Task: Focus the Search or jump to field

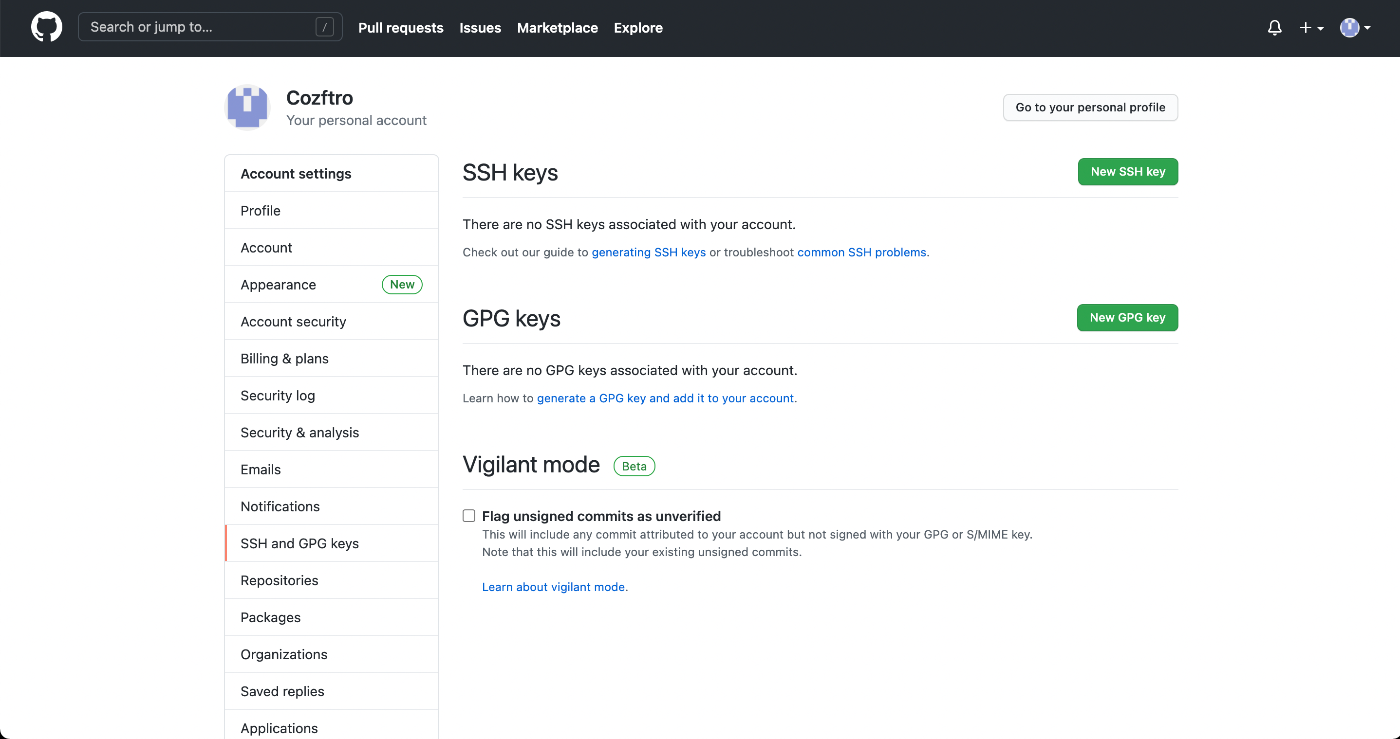Action: coord(210,27)
